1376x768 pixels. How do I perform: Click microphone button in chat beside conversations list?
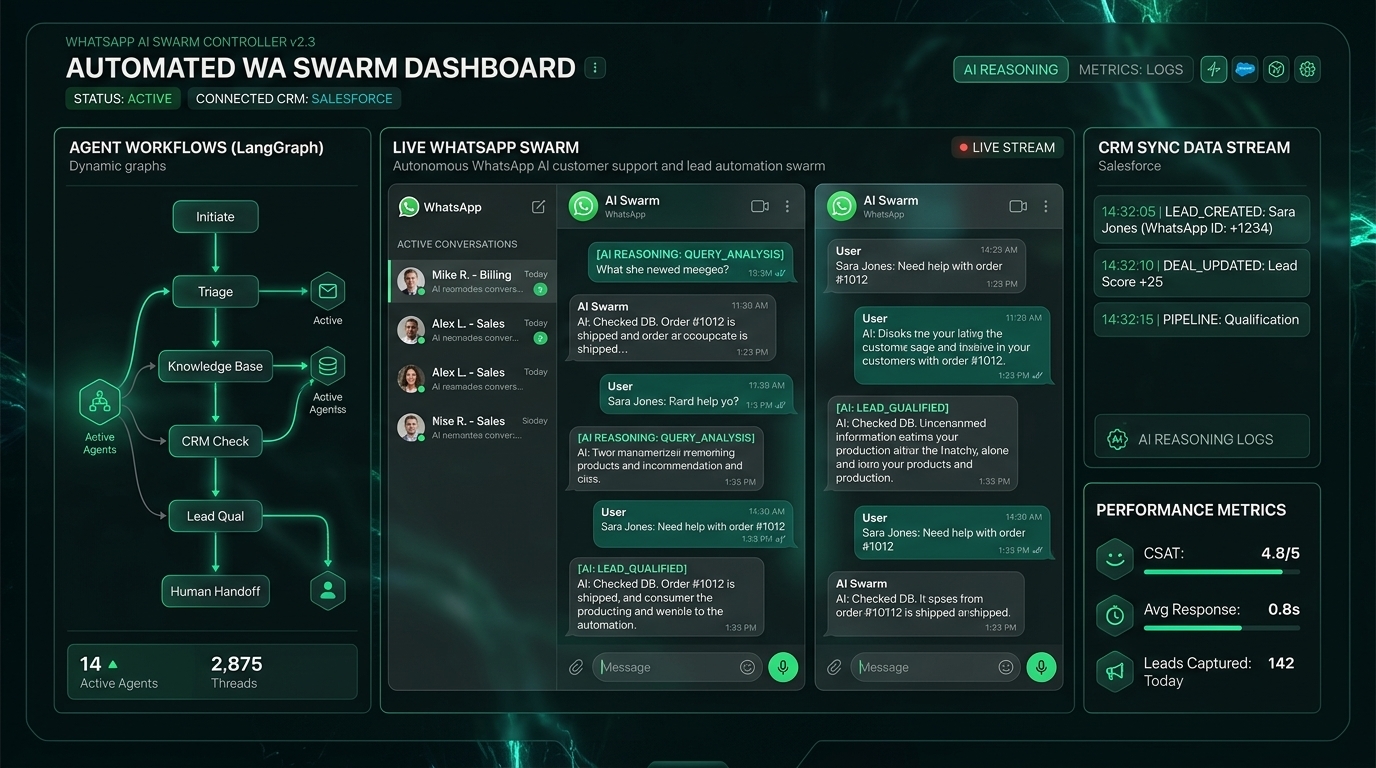pyautogui.click(x=783, y=667)
